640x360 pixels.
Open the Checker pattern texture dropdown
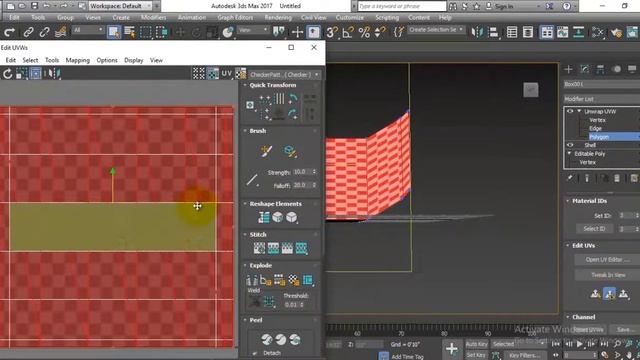284,75
